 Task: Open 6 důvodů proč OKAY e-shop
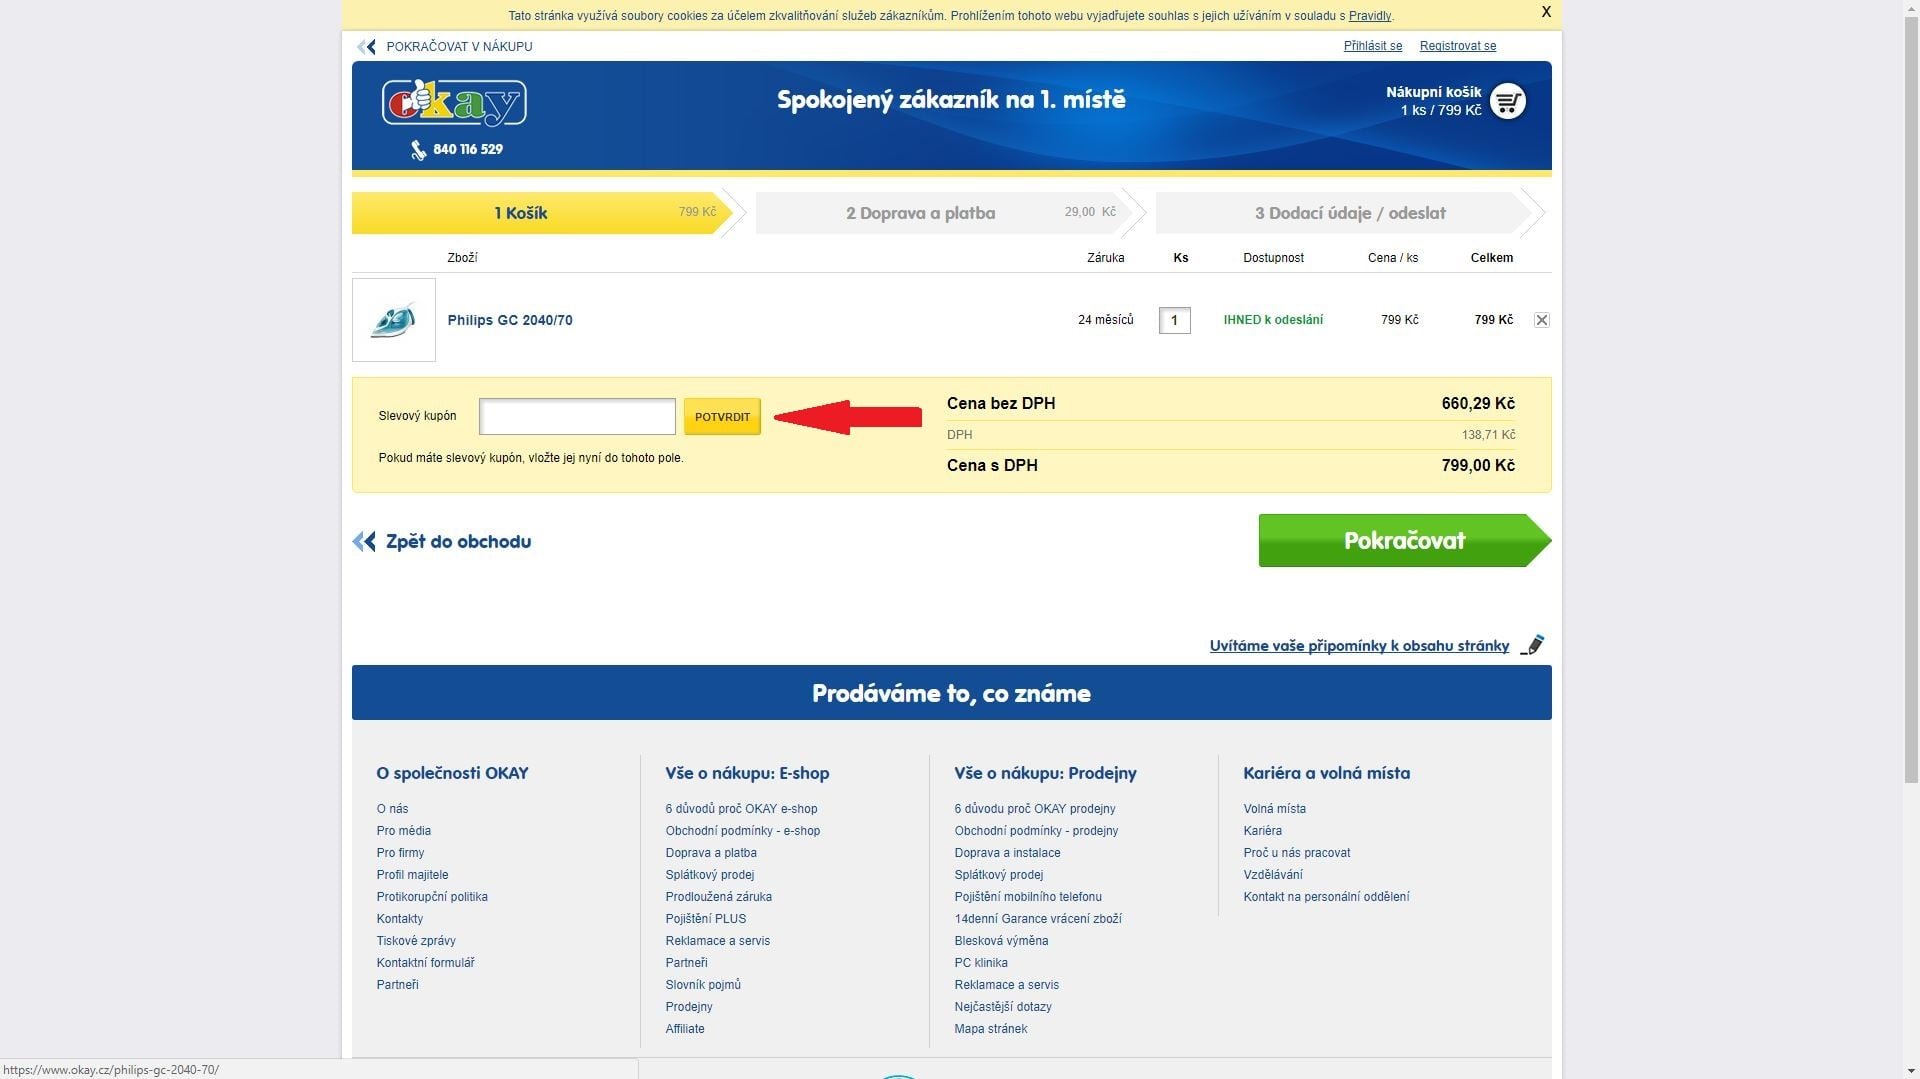coord(741,809)
